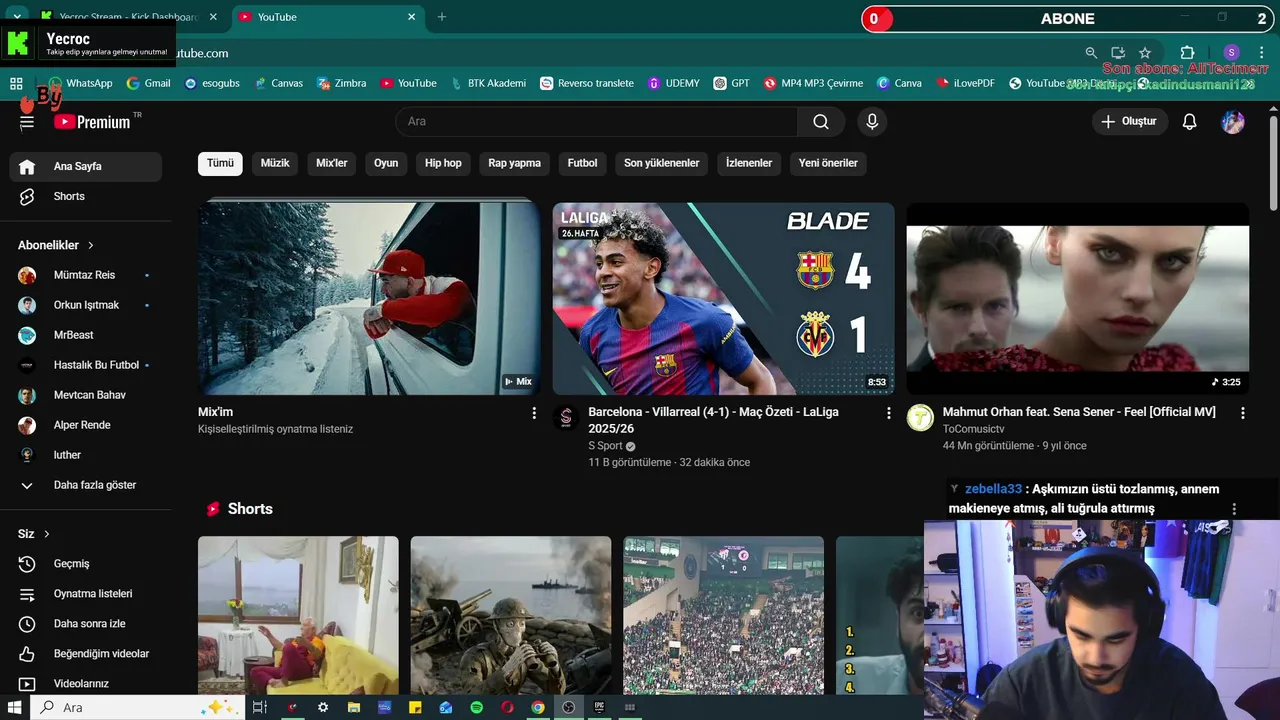
Task: Select the Rap yapma filter chip
Action: (514, 163)
